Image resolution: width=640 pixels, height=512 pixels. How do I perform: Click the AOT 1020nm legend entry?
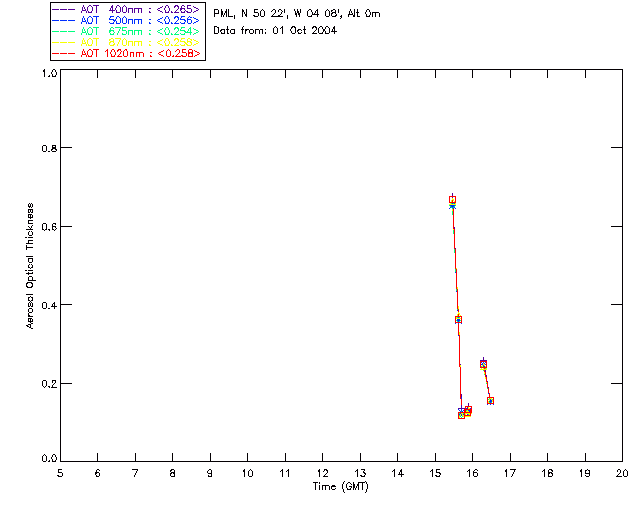127,53
